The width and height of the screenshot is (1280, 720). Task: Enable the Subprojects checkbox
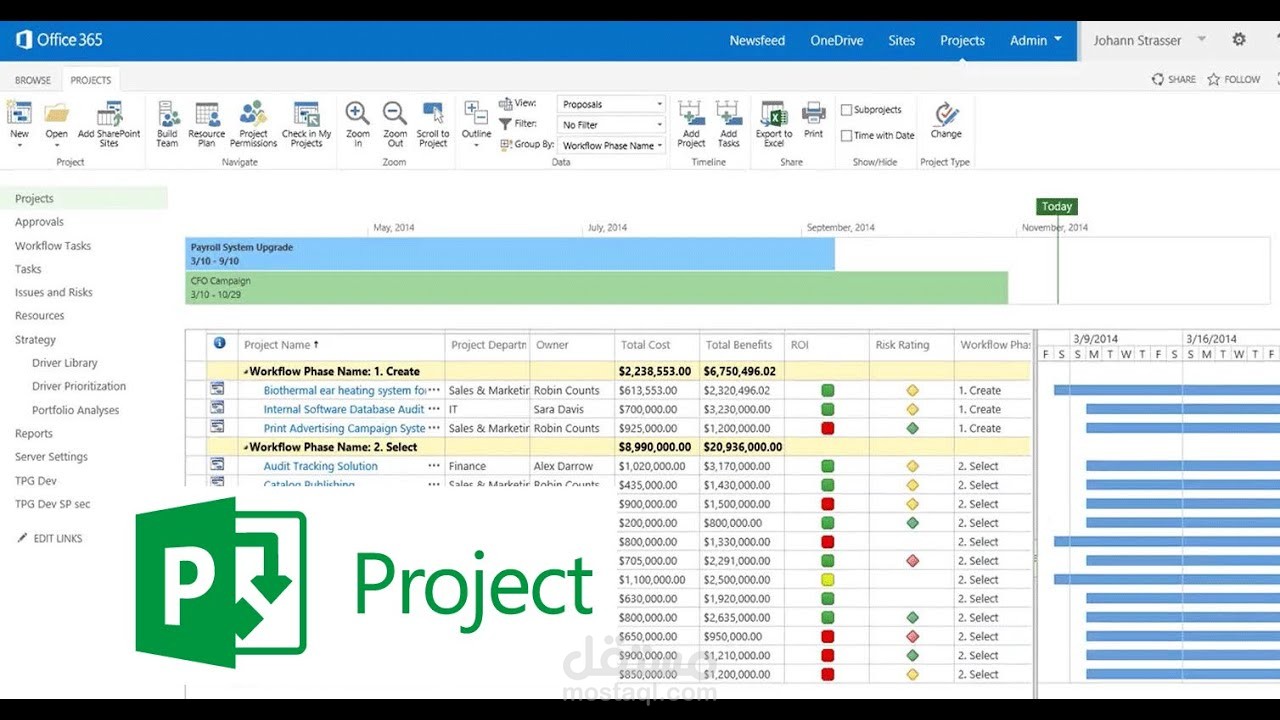pos(846,110)
